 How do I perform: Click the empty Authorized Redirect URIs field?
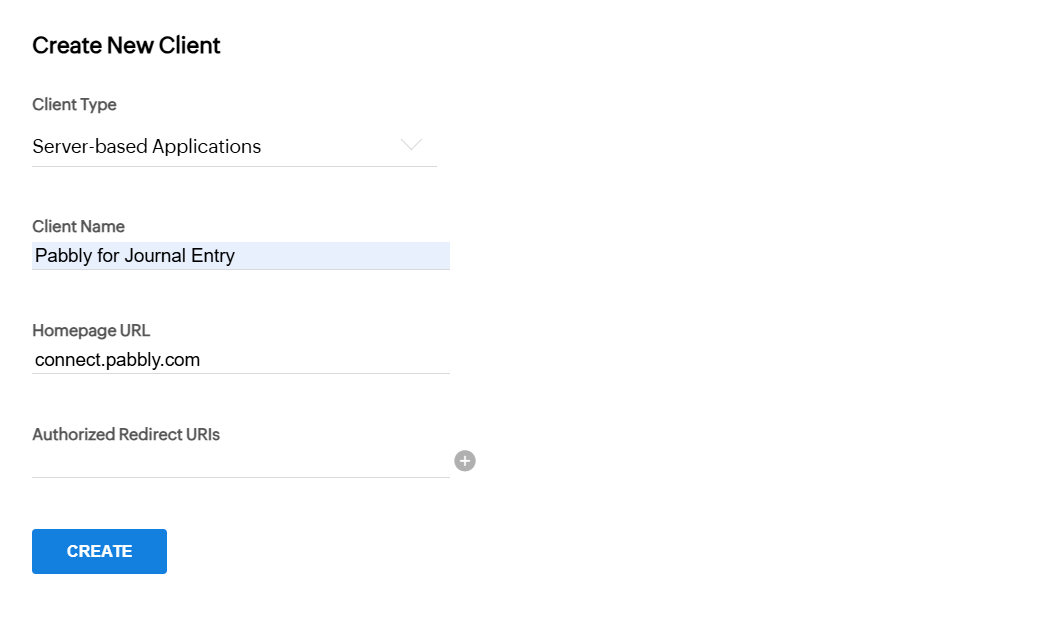[241, 463]
